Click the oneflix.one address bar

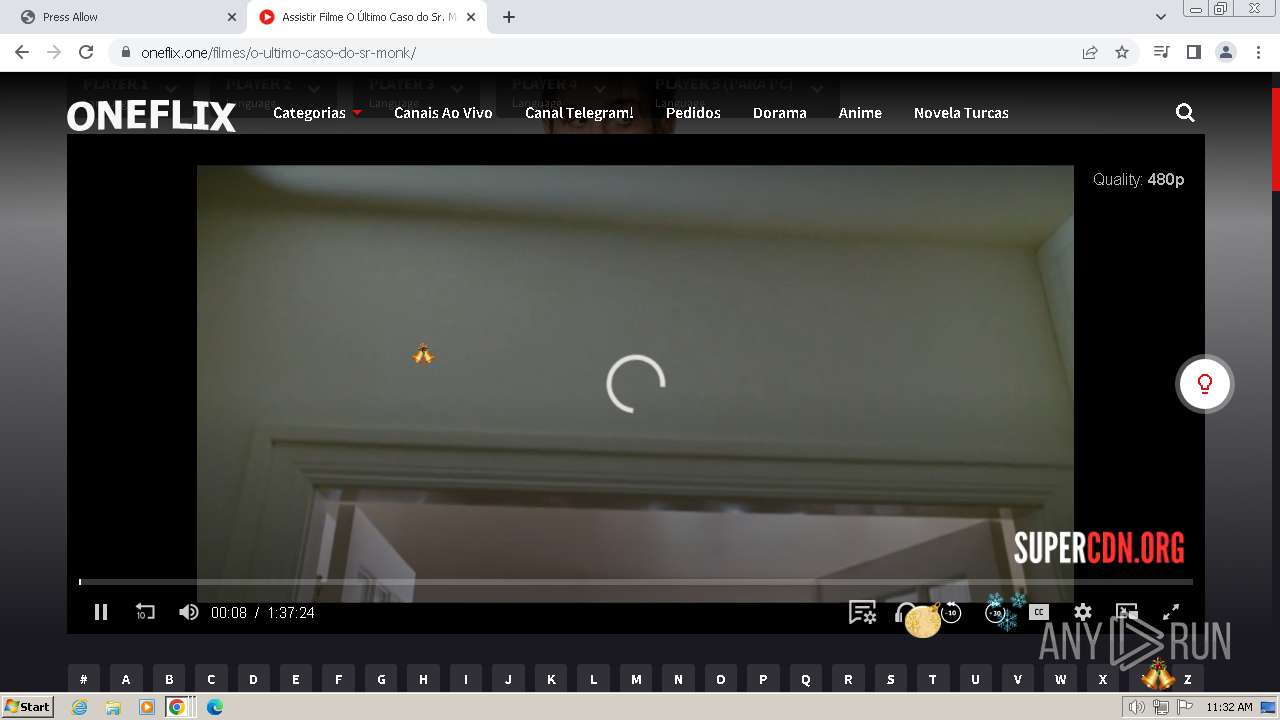[600, 53]
